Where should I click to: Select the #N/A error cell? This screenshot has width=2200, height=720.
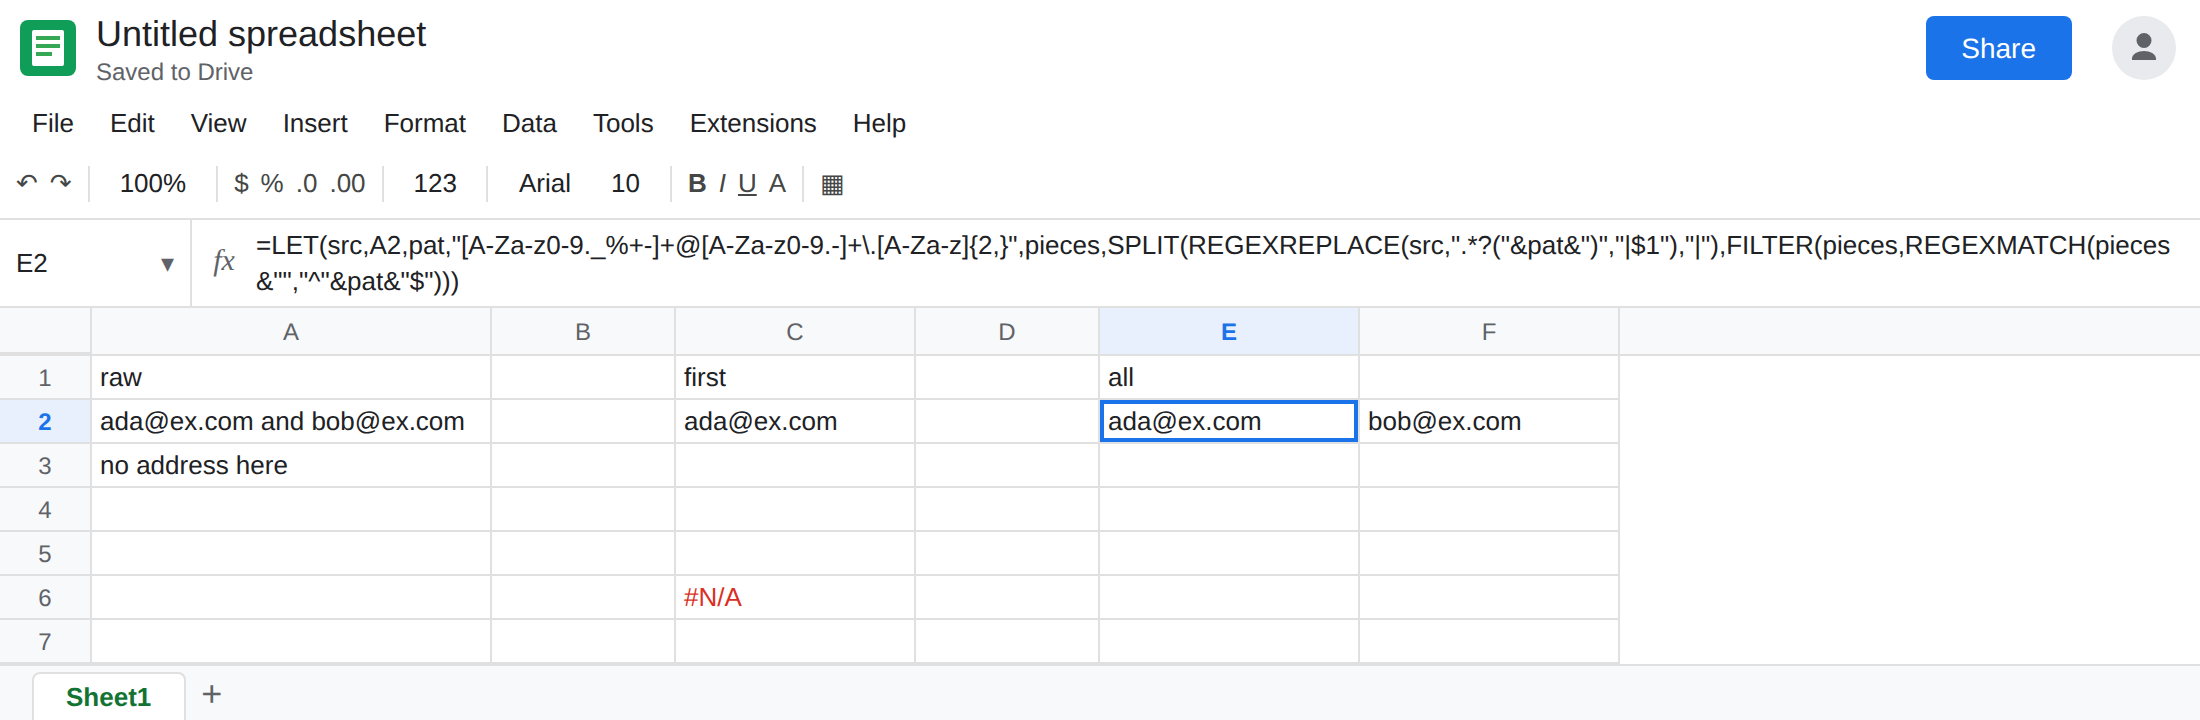point(795,597)
